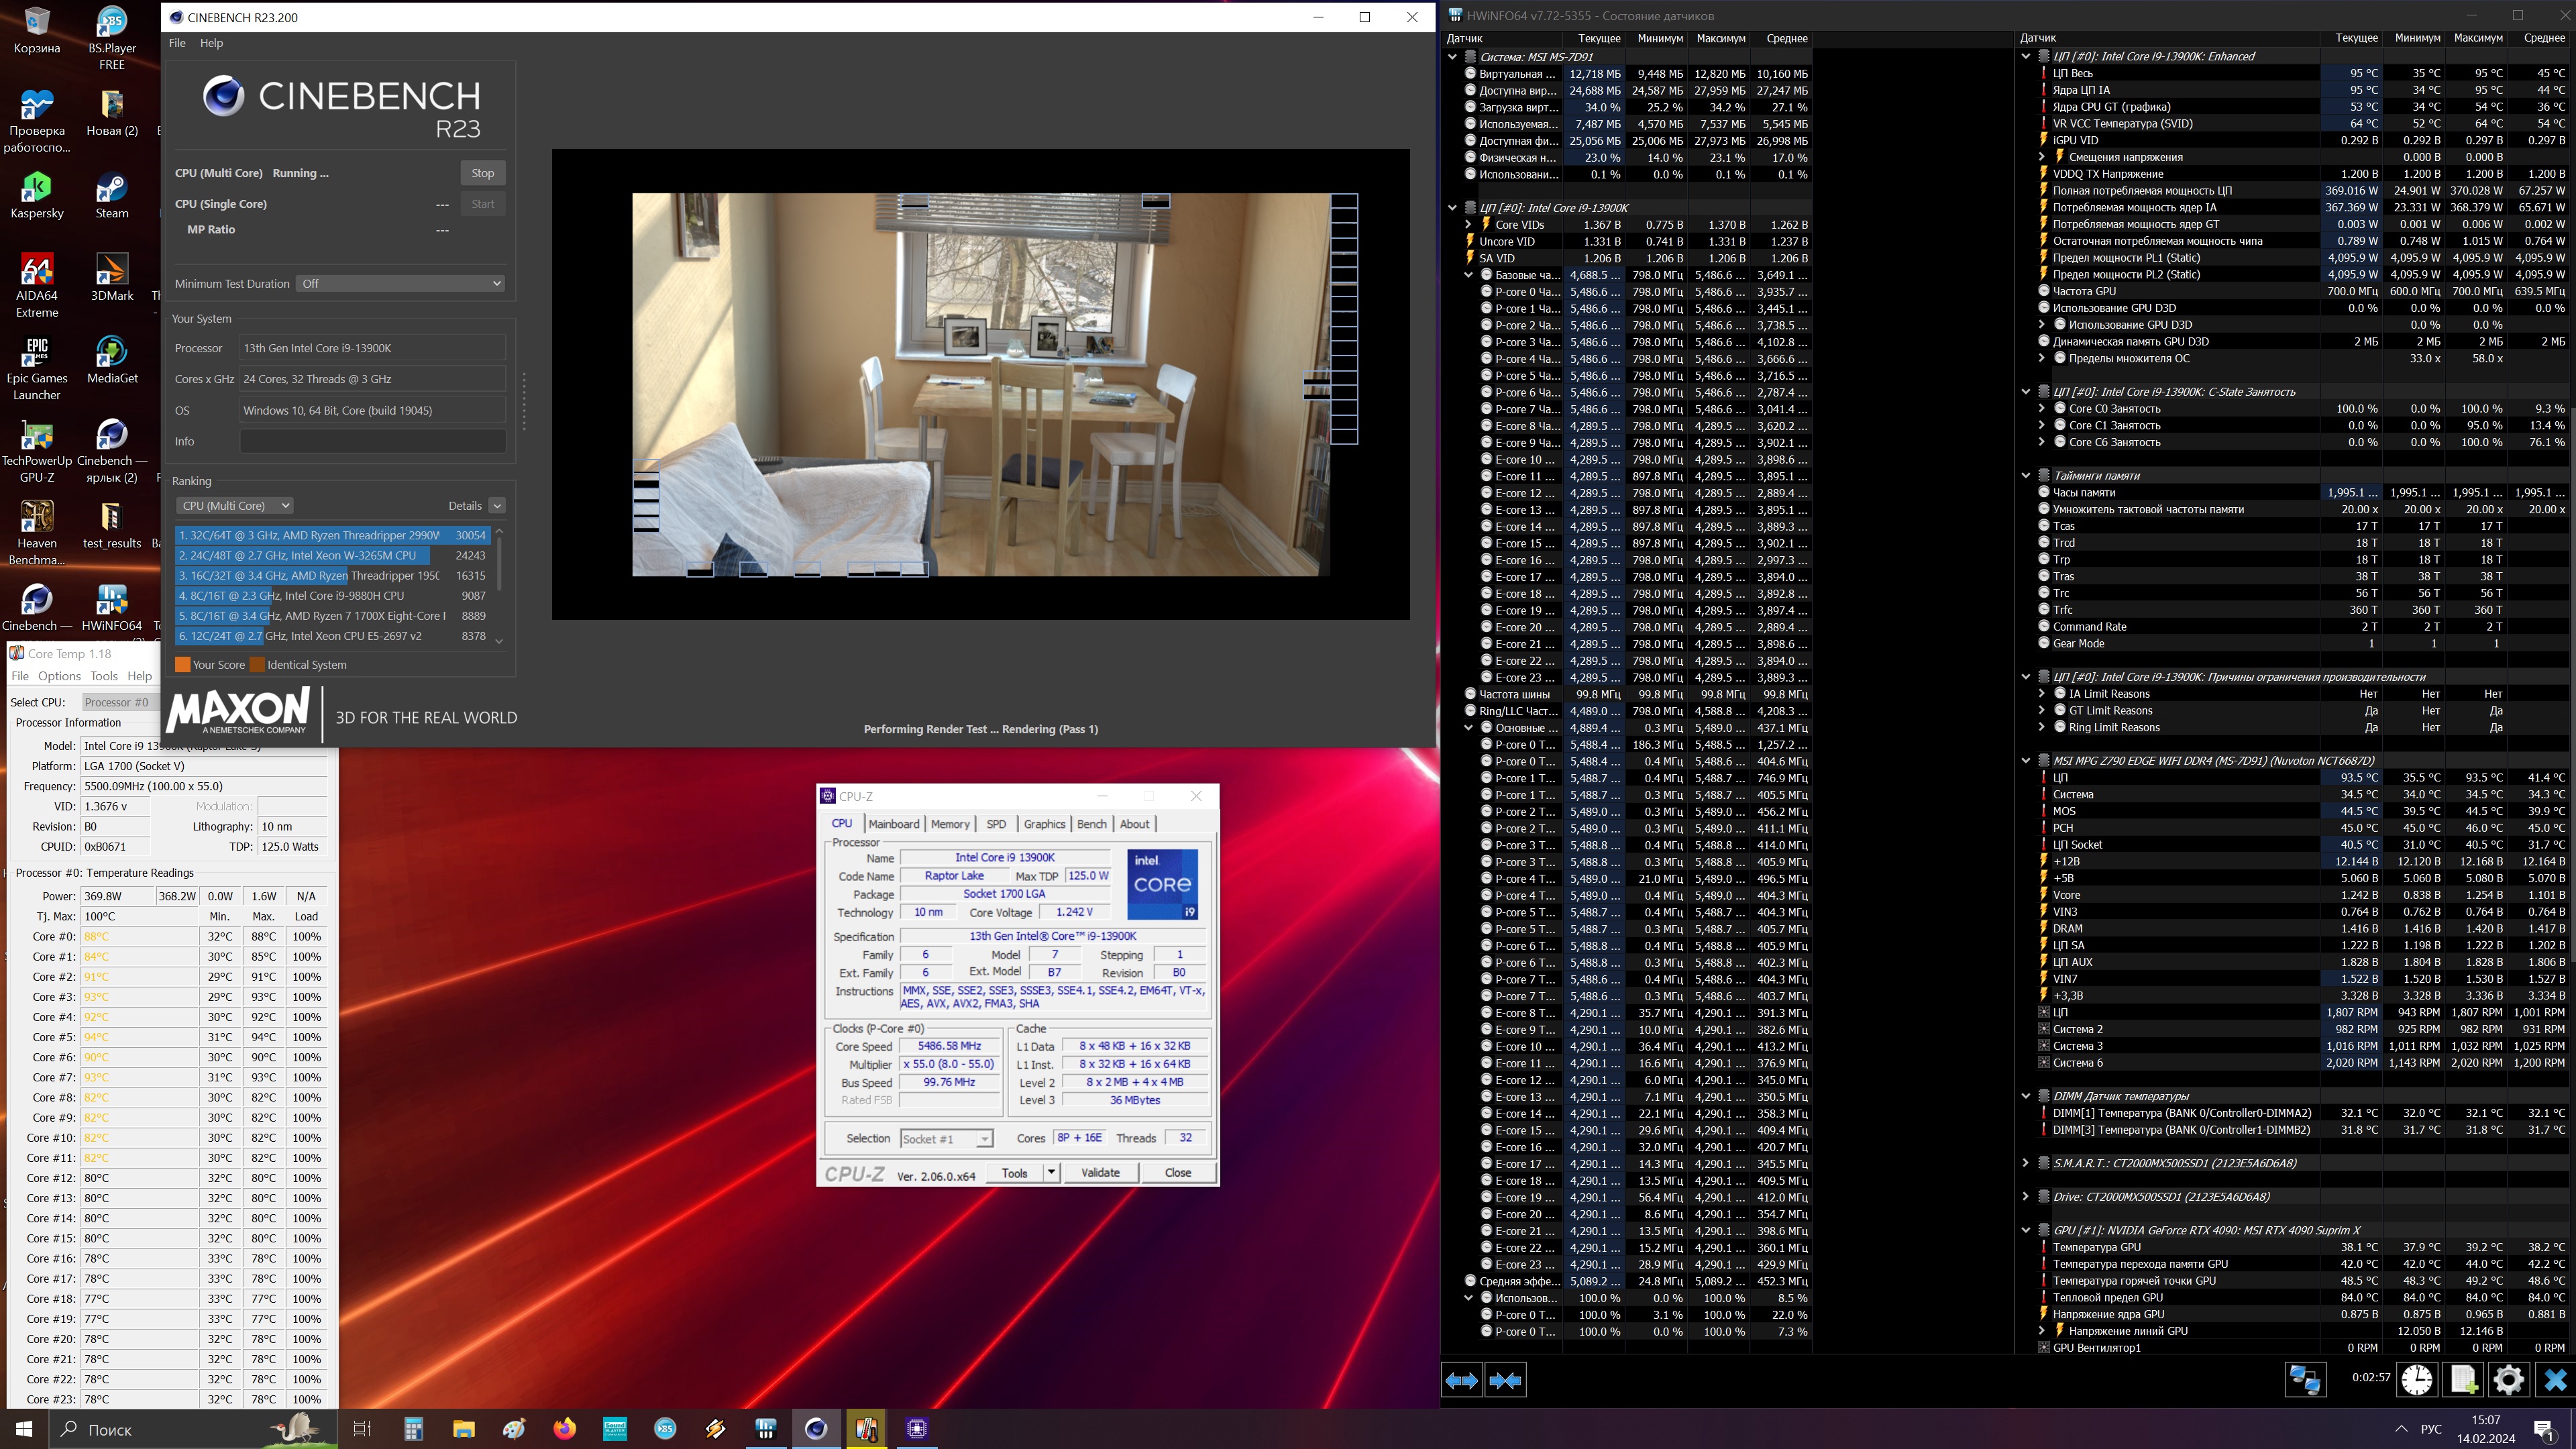
Task: Close sensors with the blue X icon
Action: click(2555, 1380)
